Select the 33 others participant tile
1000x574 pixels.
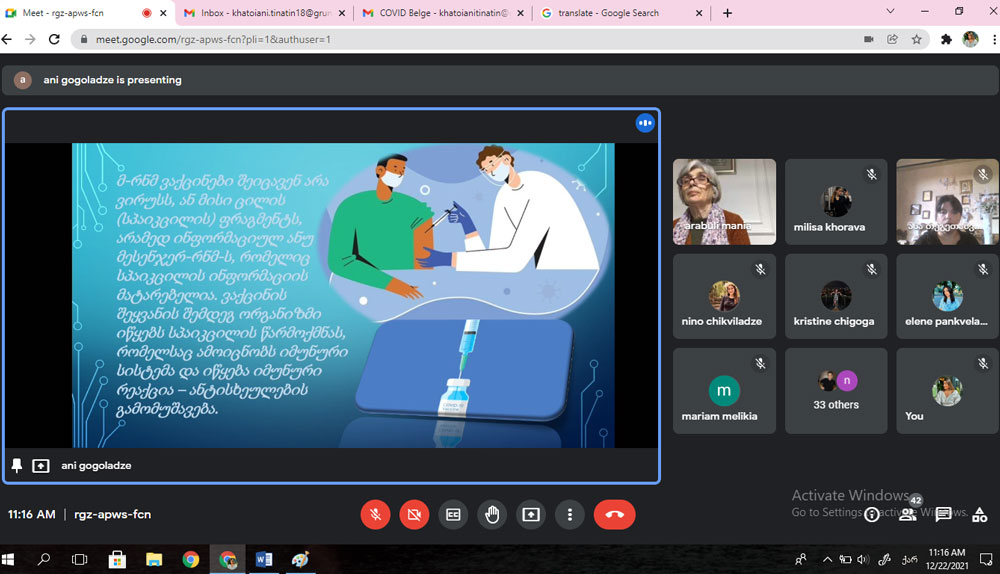pyautogui.click(x=836, y=390)
